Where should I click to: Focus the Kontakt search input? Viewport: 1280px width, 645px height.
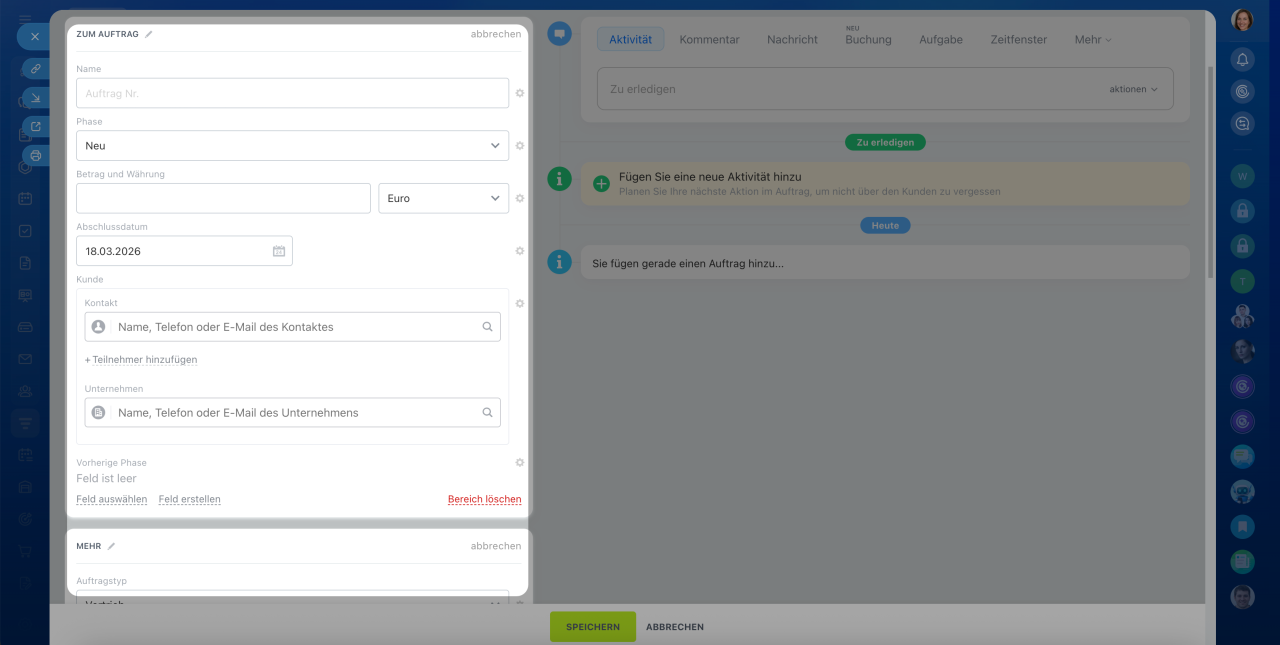(292, 327)
